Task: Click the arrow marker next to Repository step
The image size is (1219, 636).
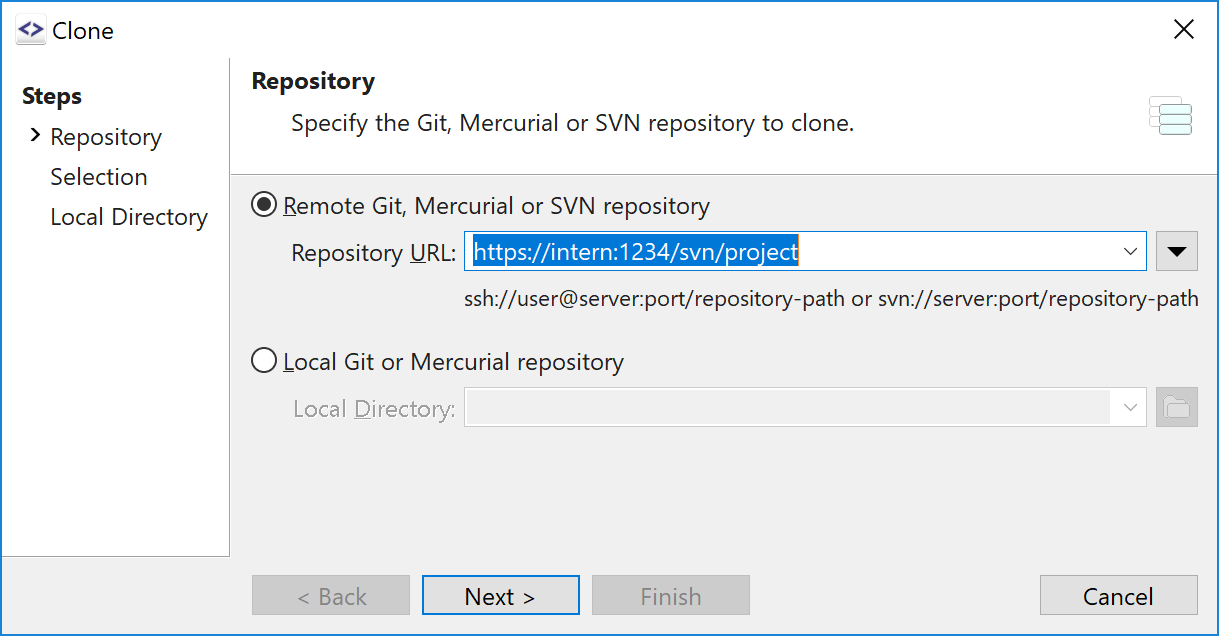Action: pos(35,136)
